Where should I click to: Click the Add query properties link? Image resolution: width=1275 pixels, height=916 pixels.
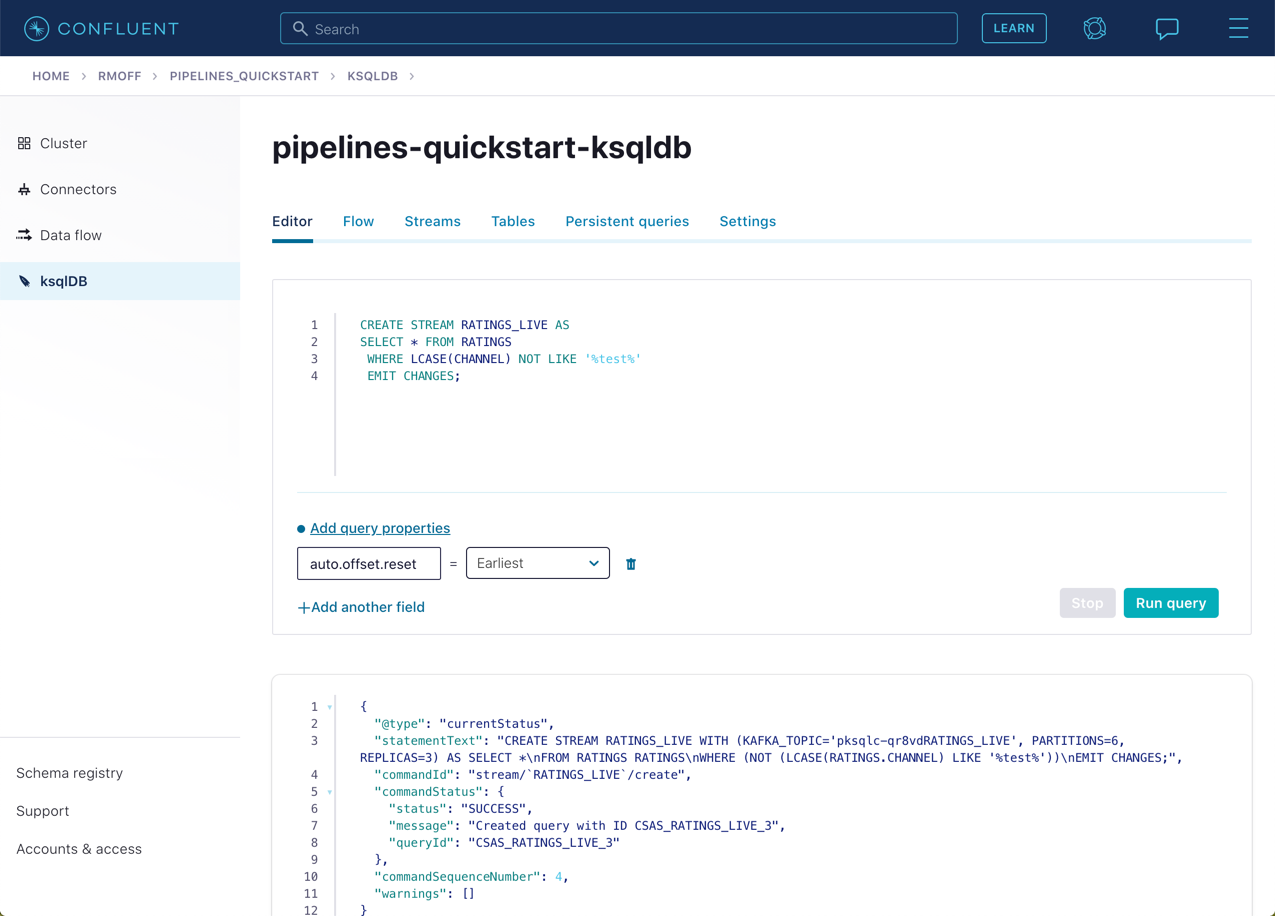click(x=380, y=528)
